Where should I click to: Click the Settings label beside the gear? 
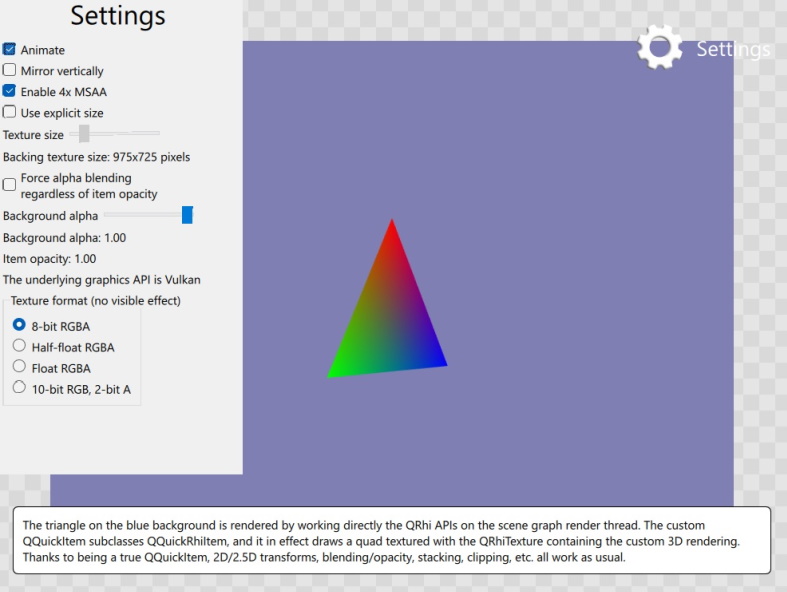(733, 49)
